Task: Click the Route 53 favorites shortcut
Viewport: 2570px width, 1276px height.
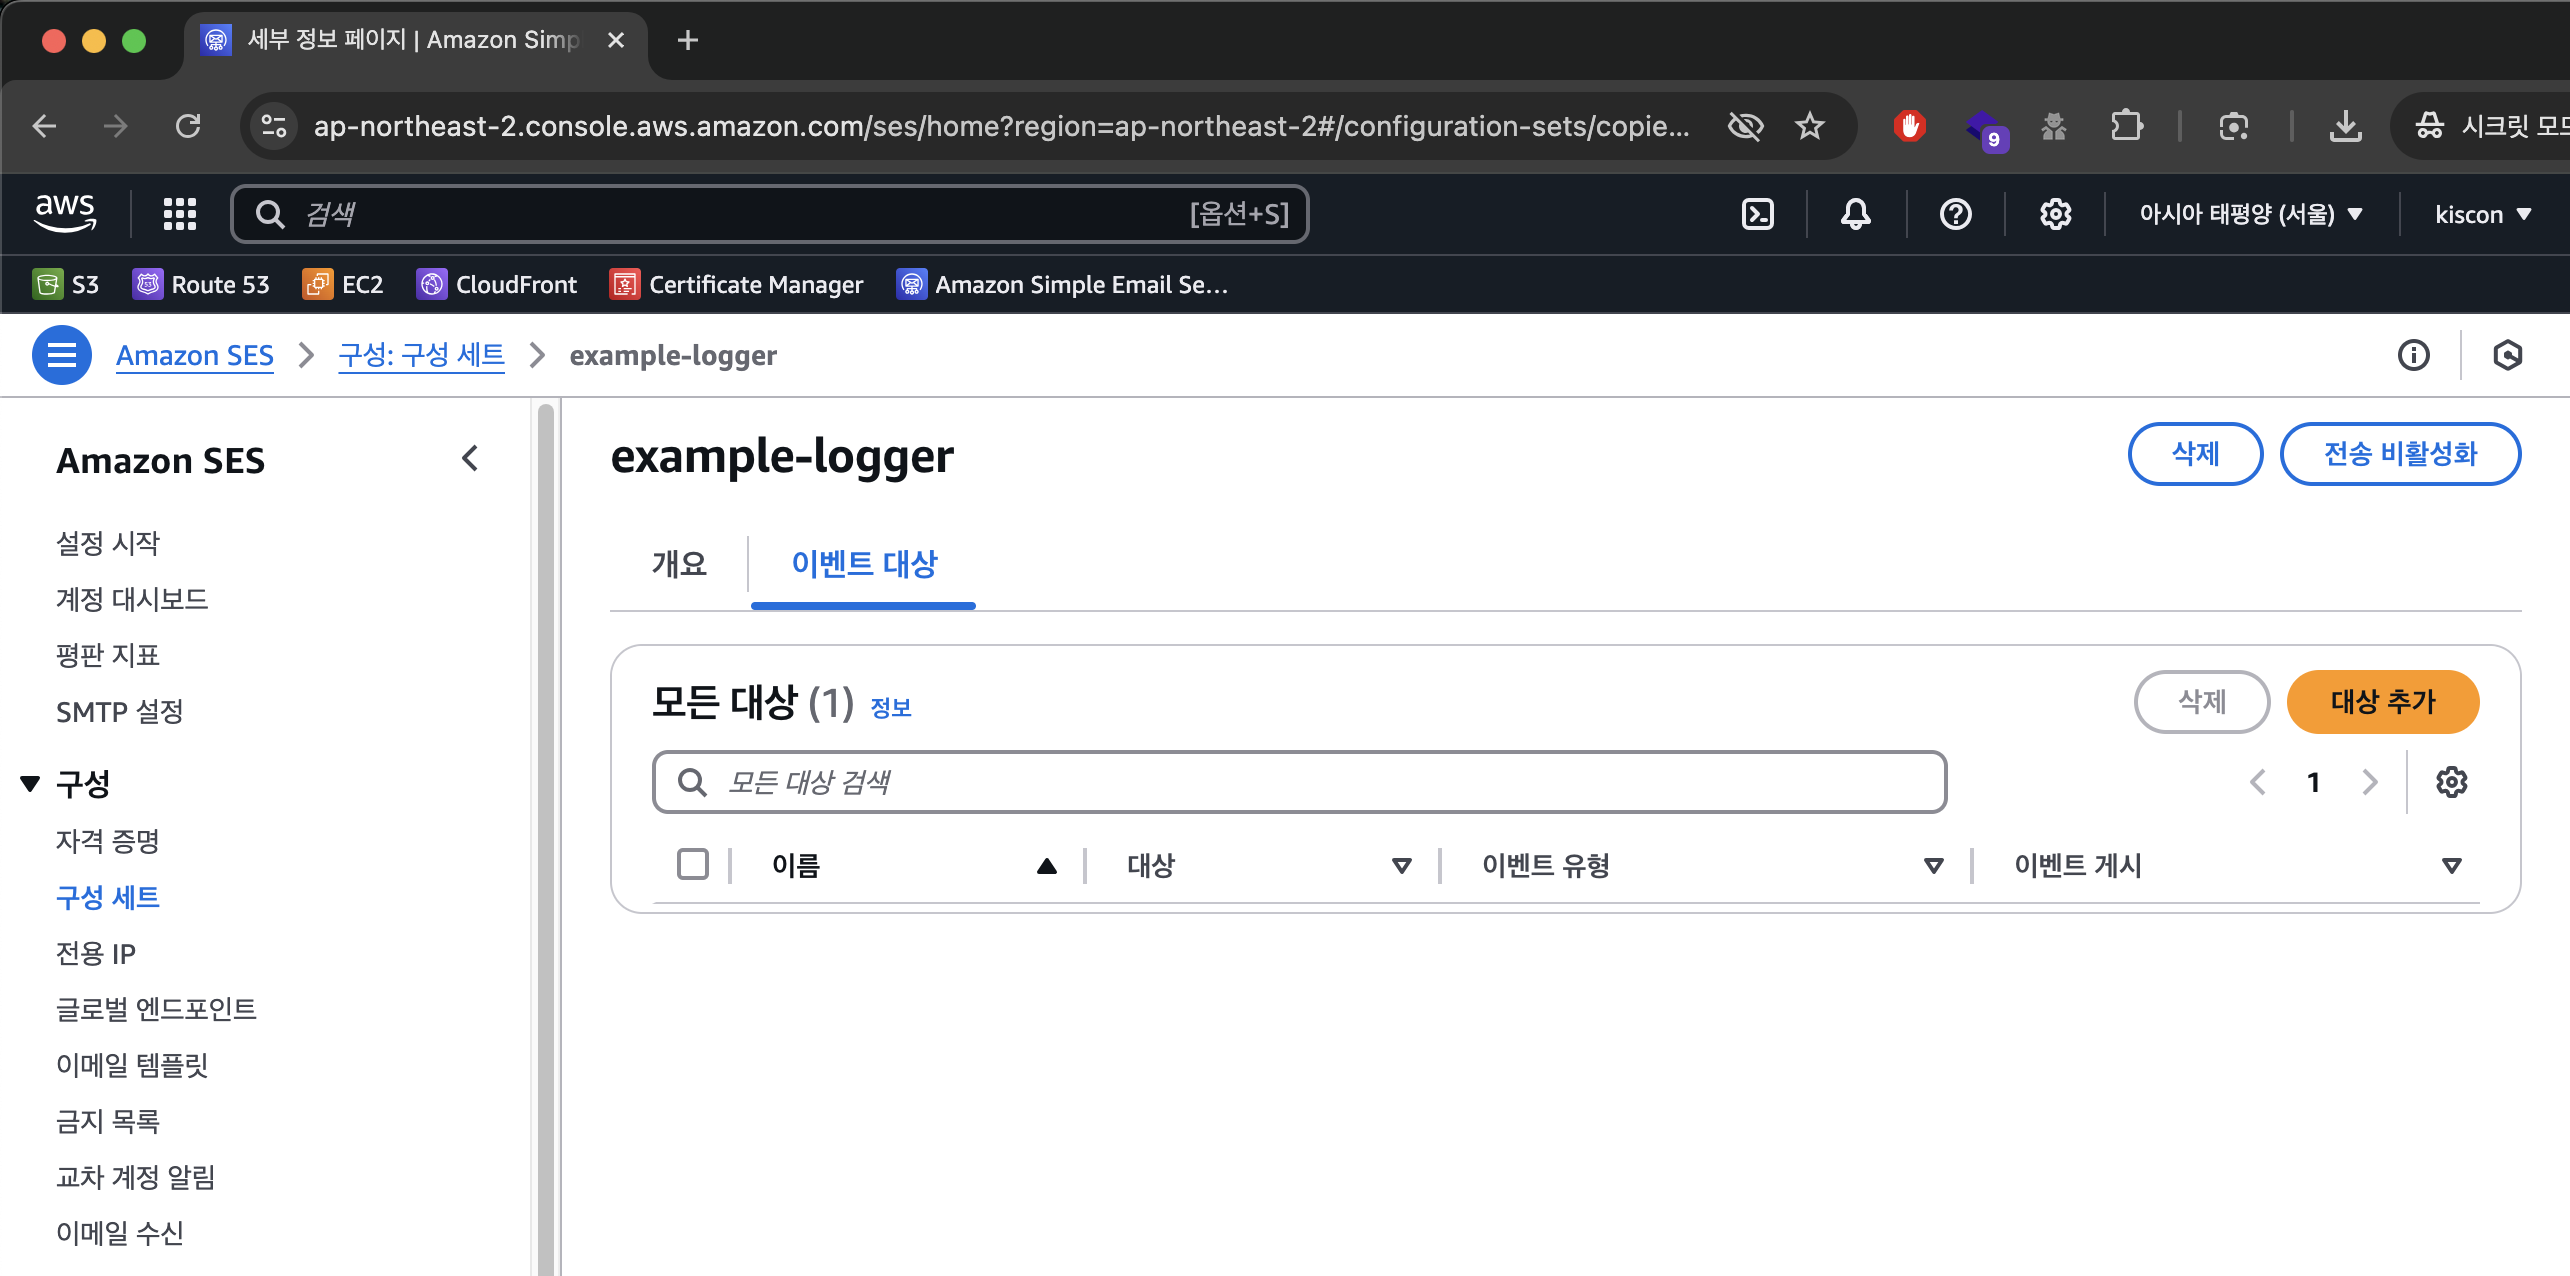Action: coord(201,285)
